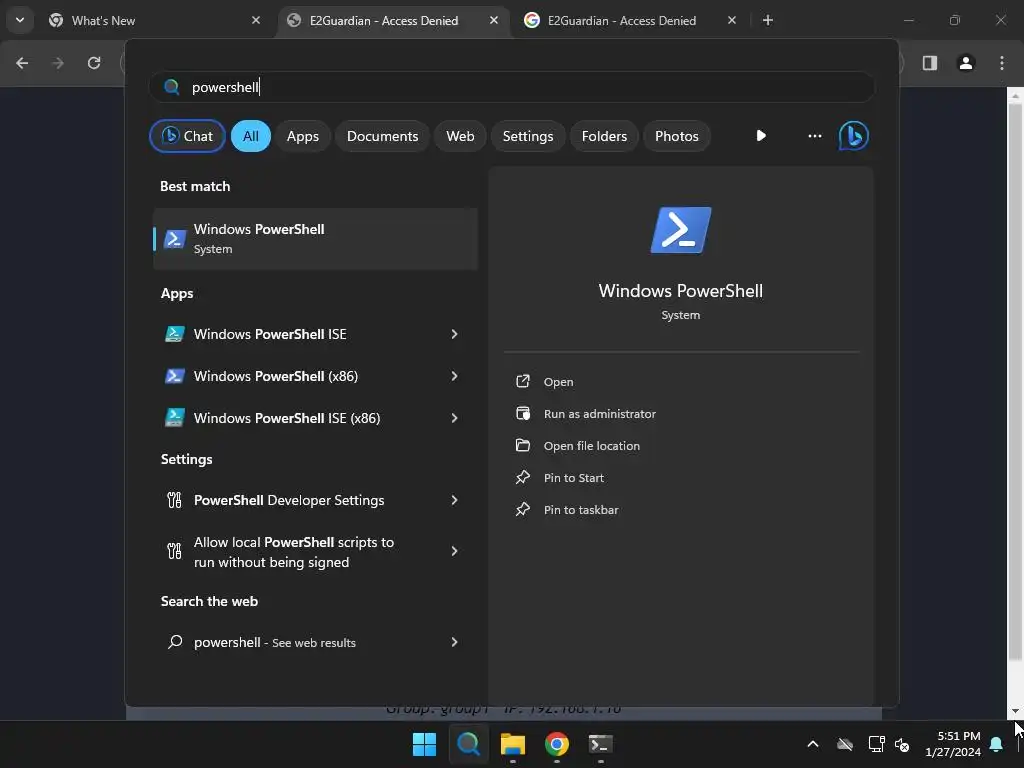
Task: Select the Chat filter
Action: (x=187, y=136)
